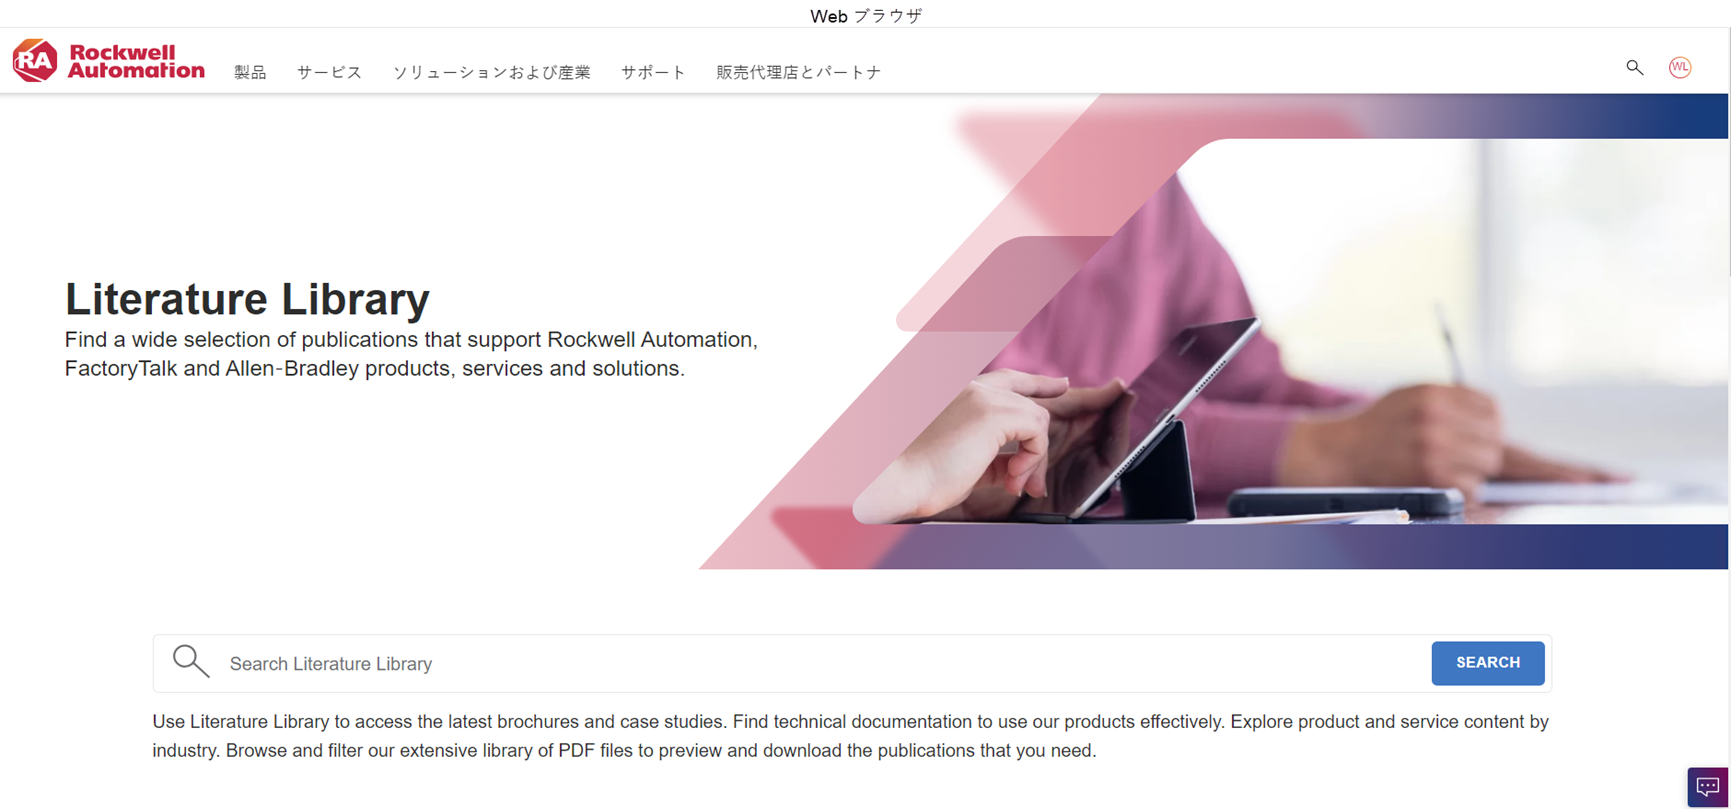Viewport: 1731px width, 809px height.
Task: Expand the ソリューションおよび産業 menu
Action: pos(491,72)
